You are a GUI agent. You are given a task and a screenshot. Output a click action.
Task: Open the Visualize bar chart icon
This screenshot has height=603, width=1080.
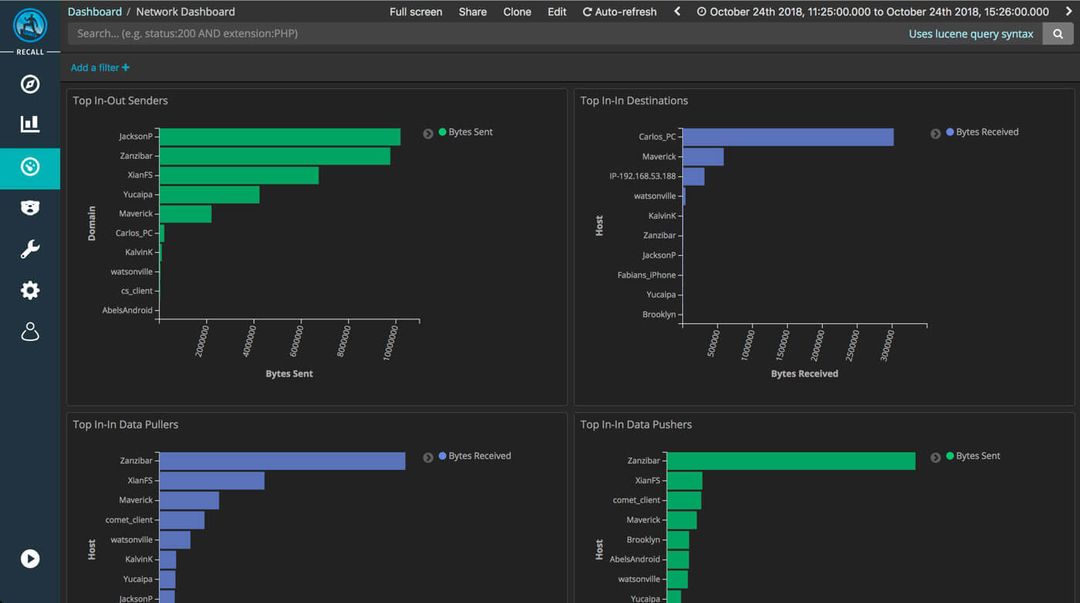click(x=30, y=124)
